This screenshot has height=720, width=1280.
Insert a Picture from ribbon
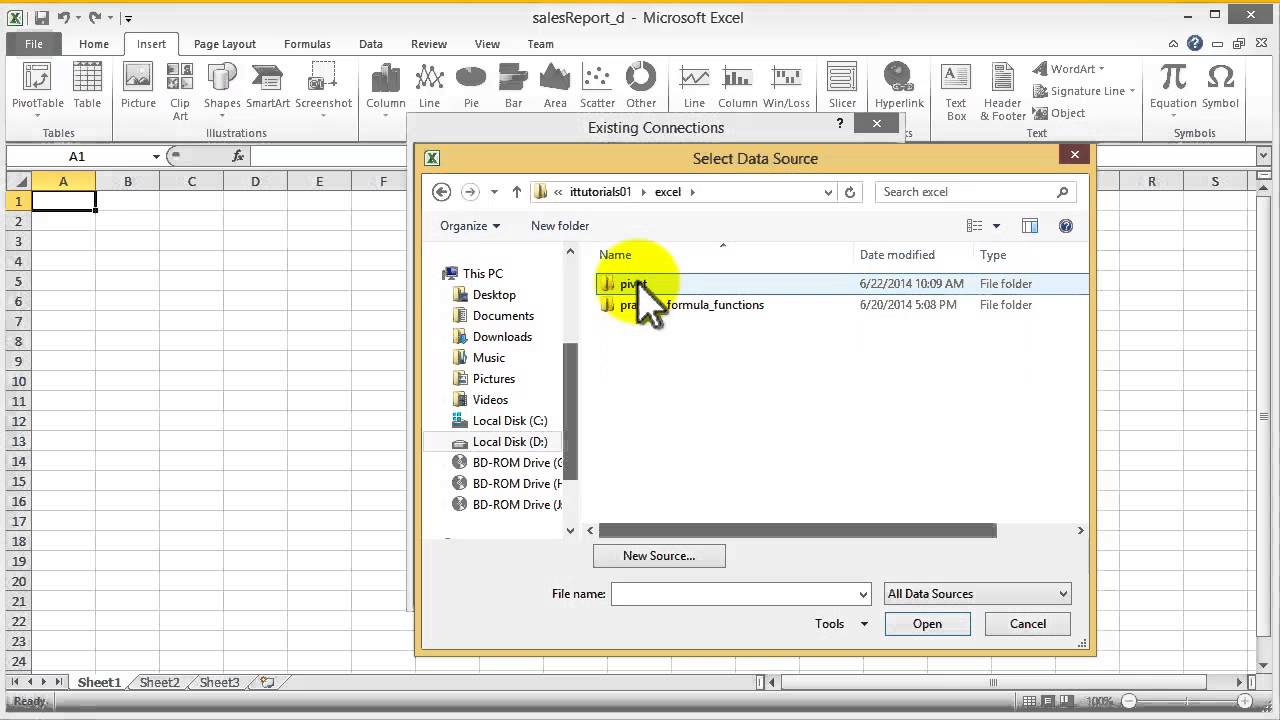tap(138, 87)
